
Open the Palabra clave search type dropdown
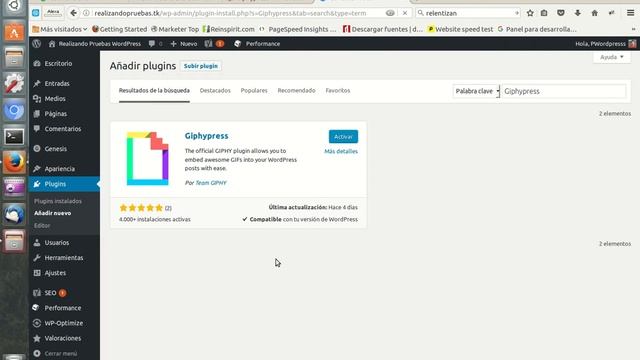click(x=477, y=91)
